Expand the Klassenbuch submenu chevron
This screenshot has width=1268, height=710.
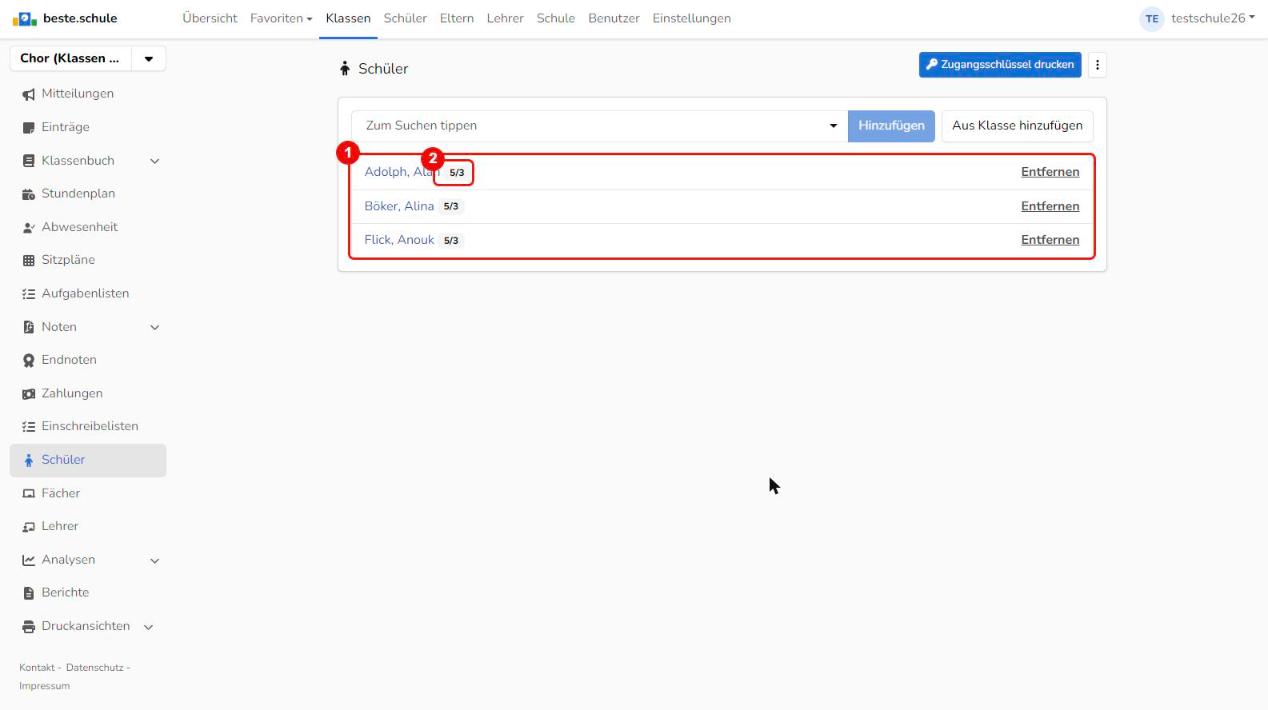pos(154,160)
